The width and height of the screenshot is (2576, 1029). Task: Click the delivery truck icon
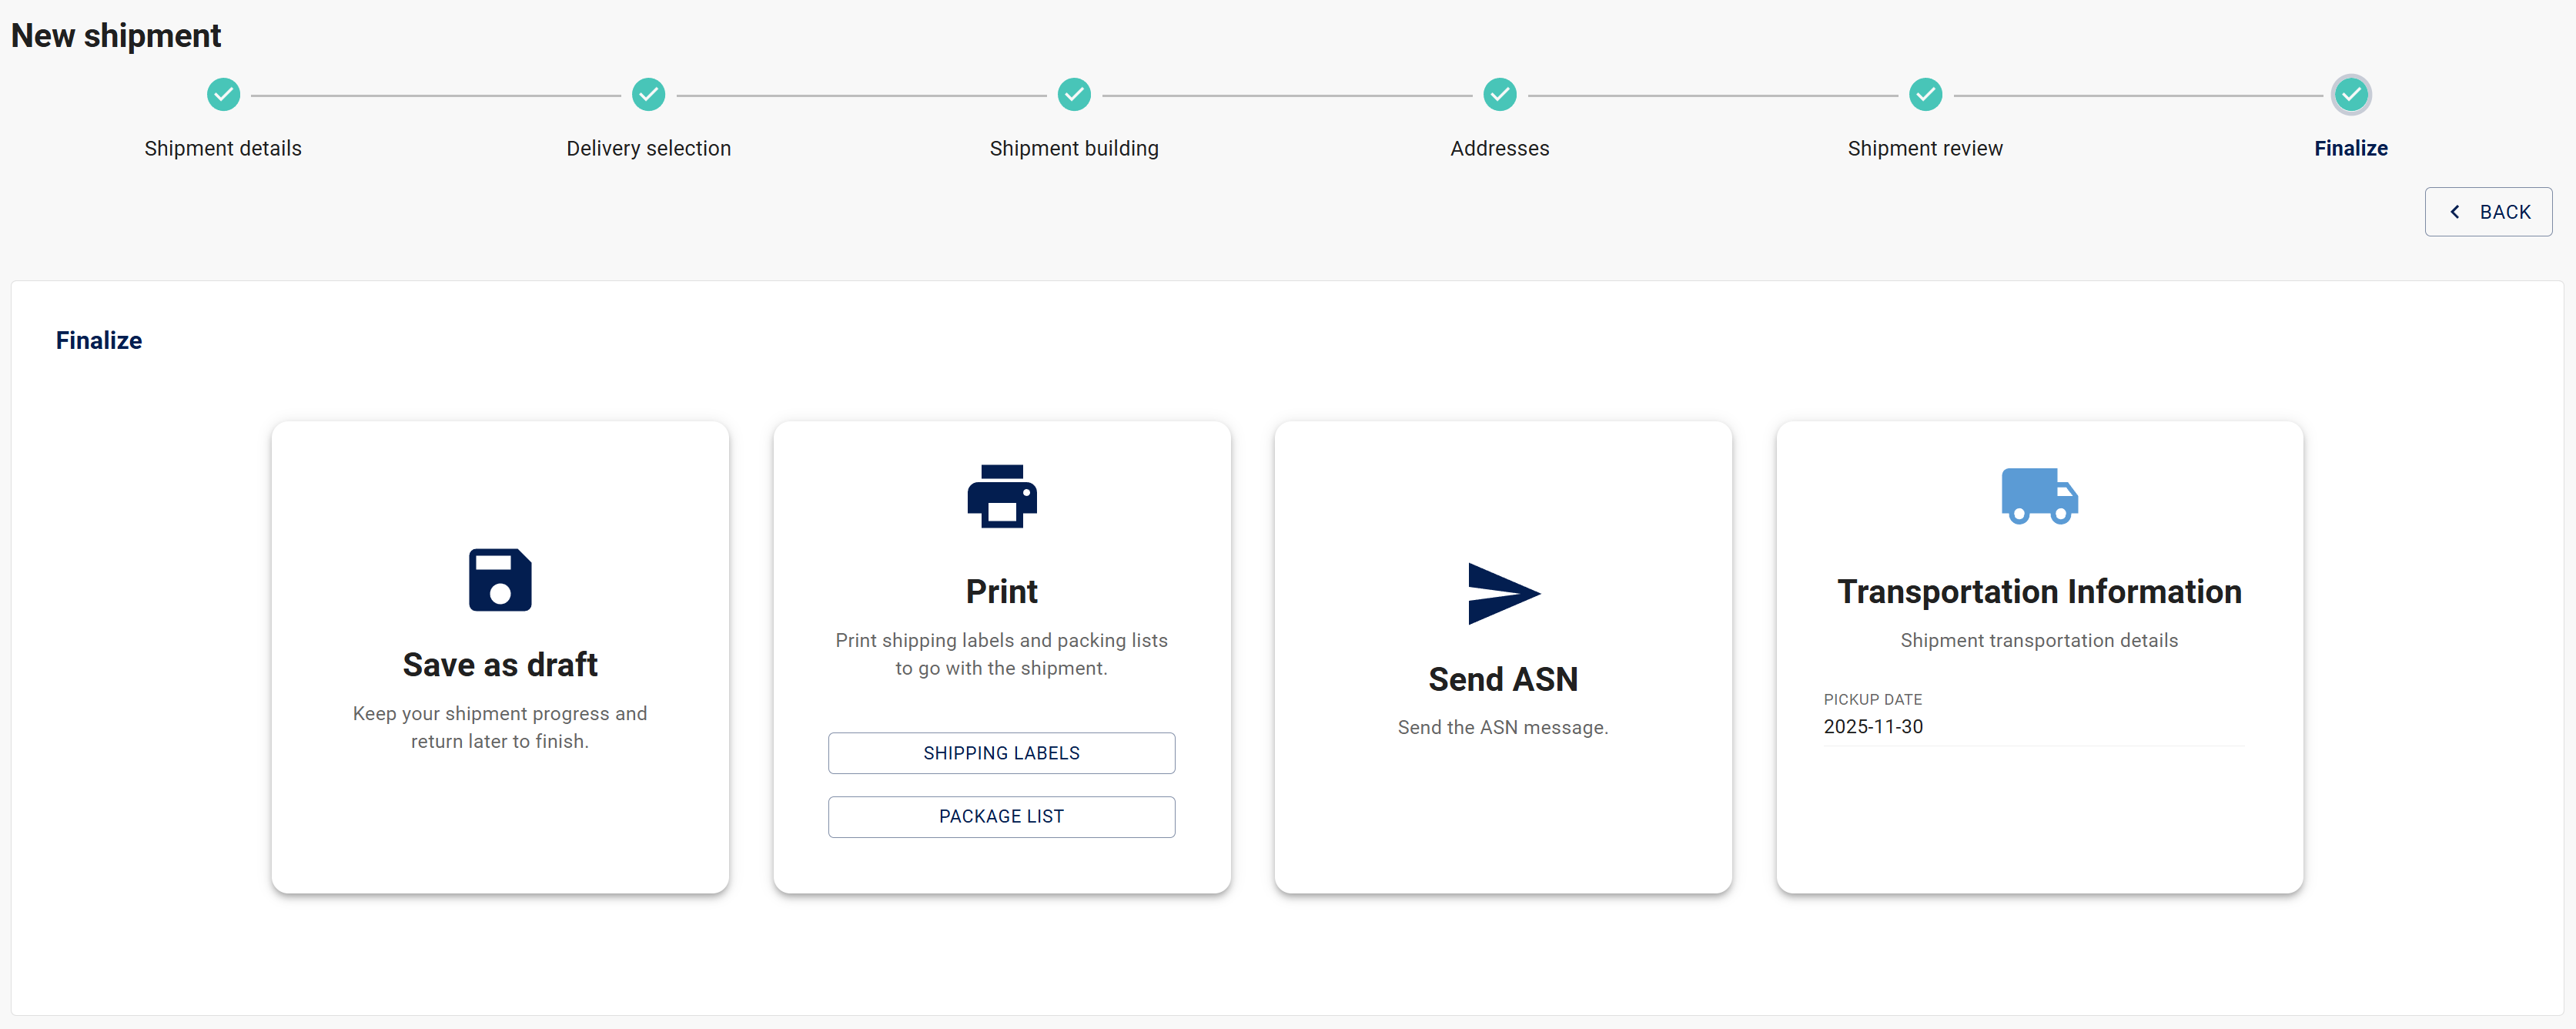(x=2039, y=496)
